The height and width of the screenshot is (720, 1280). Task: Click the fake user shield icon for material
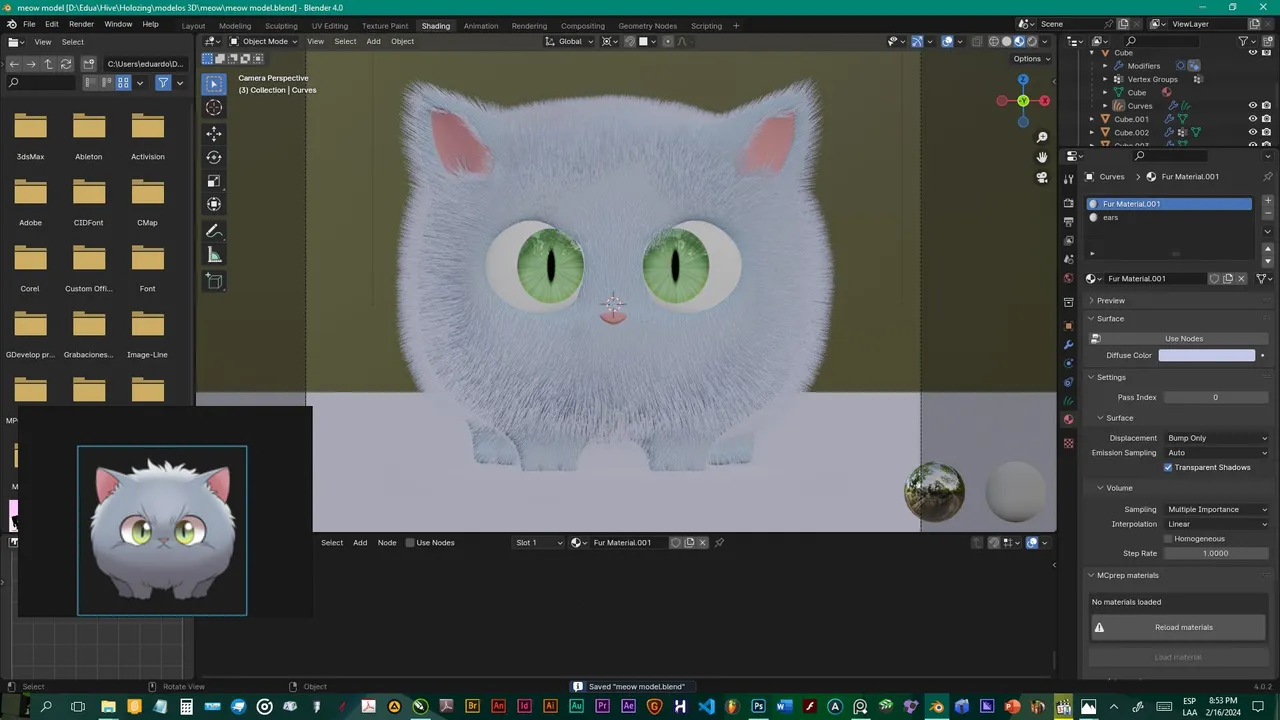[x=1214, y=279]
